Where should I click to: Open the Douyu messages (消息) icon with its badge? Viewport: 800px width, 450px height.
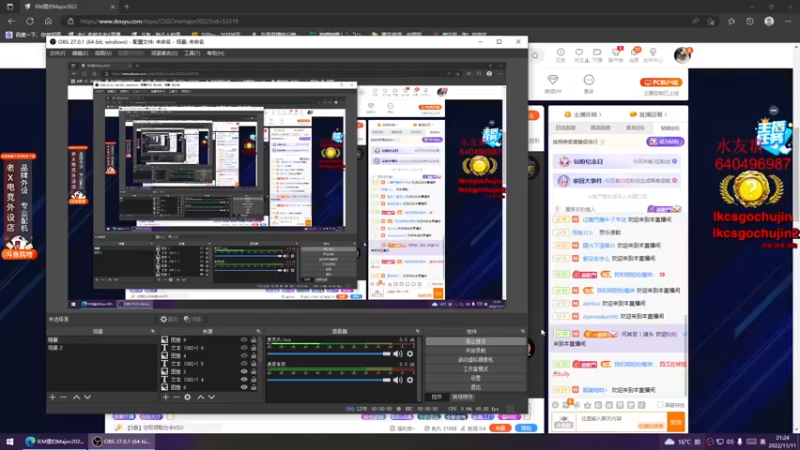pos(634,55)
